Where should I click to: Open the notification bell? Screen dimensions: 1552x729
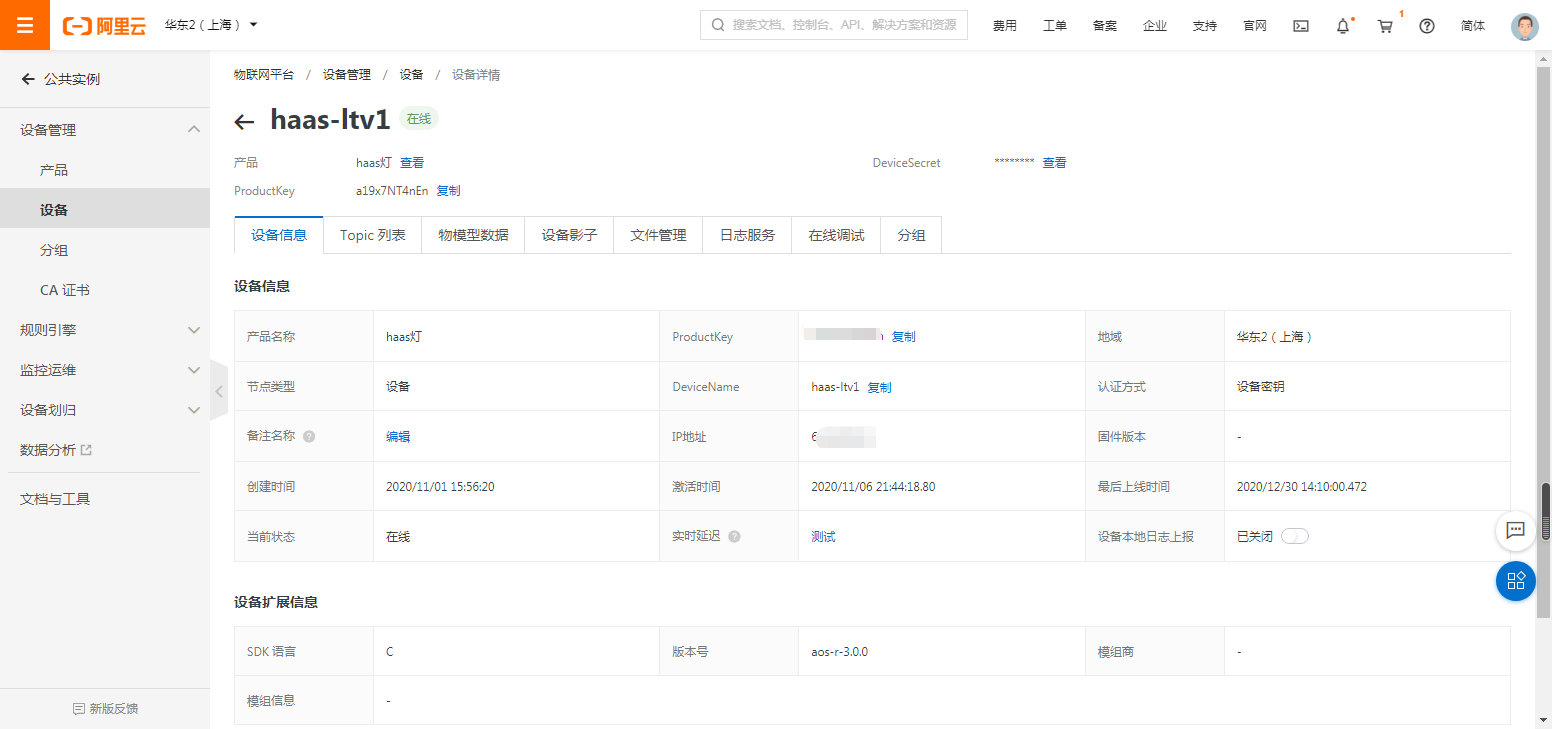point(1343,26)
